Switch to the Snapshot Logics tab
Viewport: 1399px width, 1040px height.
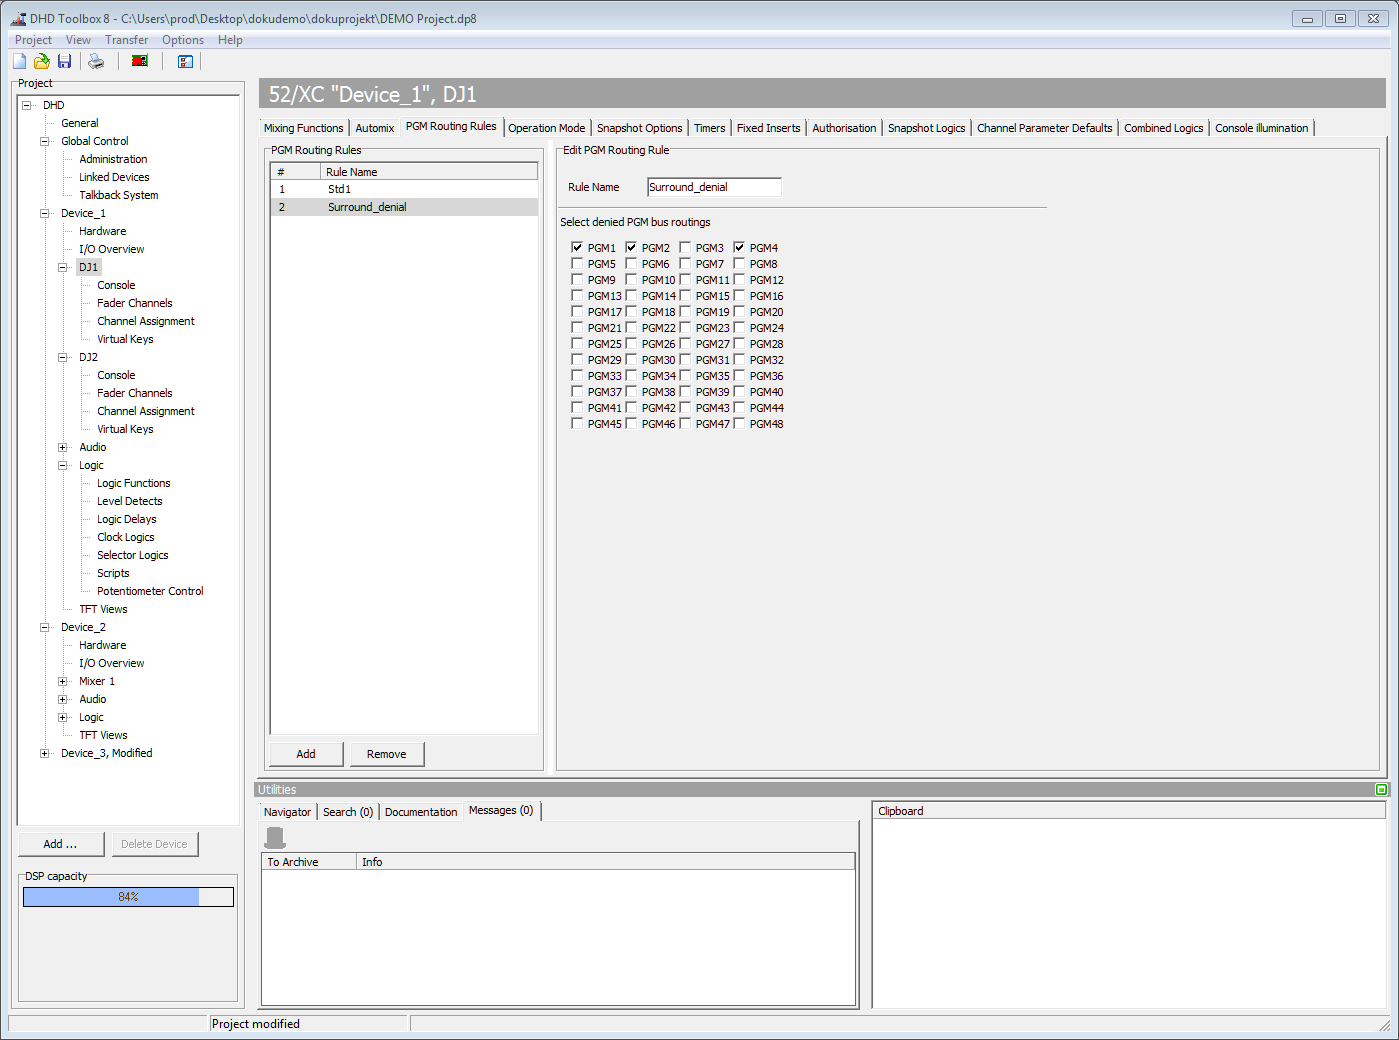point(926,128)
